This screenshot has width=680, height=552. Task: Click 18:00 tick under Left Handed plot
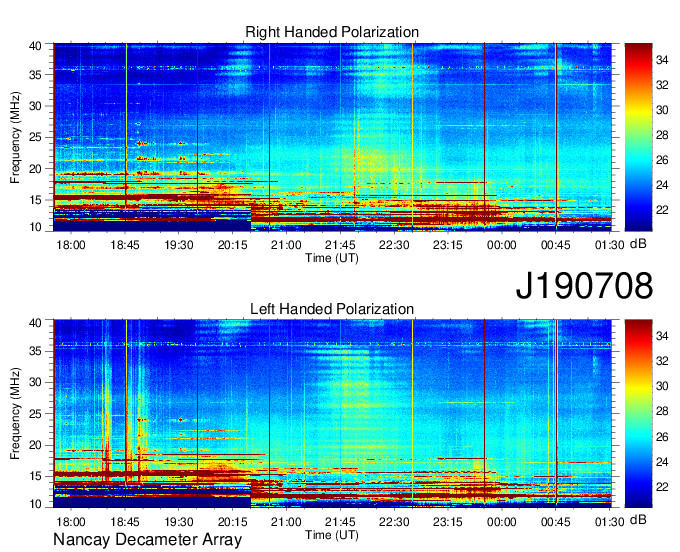71,522
